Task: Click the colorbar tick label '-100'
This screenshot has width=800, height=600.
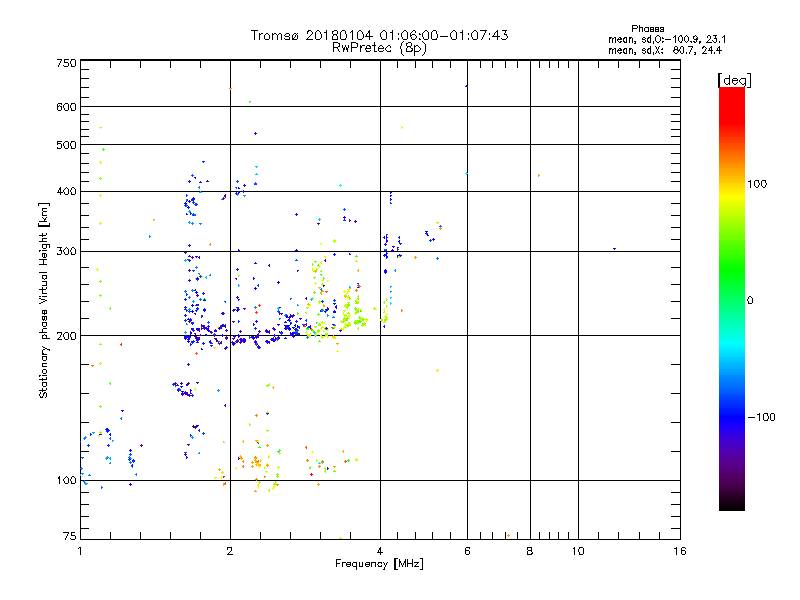Action: [x=761, y=417]
